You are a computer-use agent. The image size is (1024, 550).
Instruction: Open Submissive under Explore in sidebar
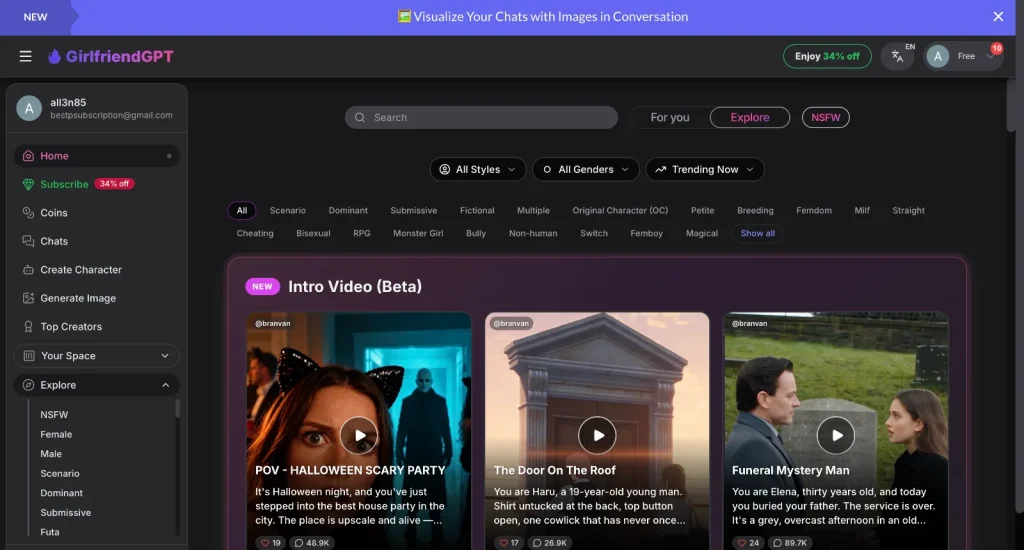point(65,513)
